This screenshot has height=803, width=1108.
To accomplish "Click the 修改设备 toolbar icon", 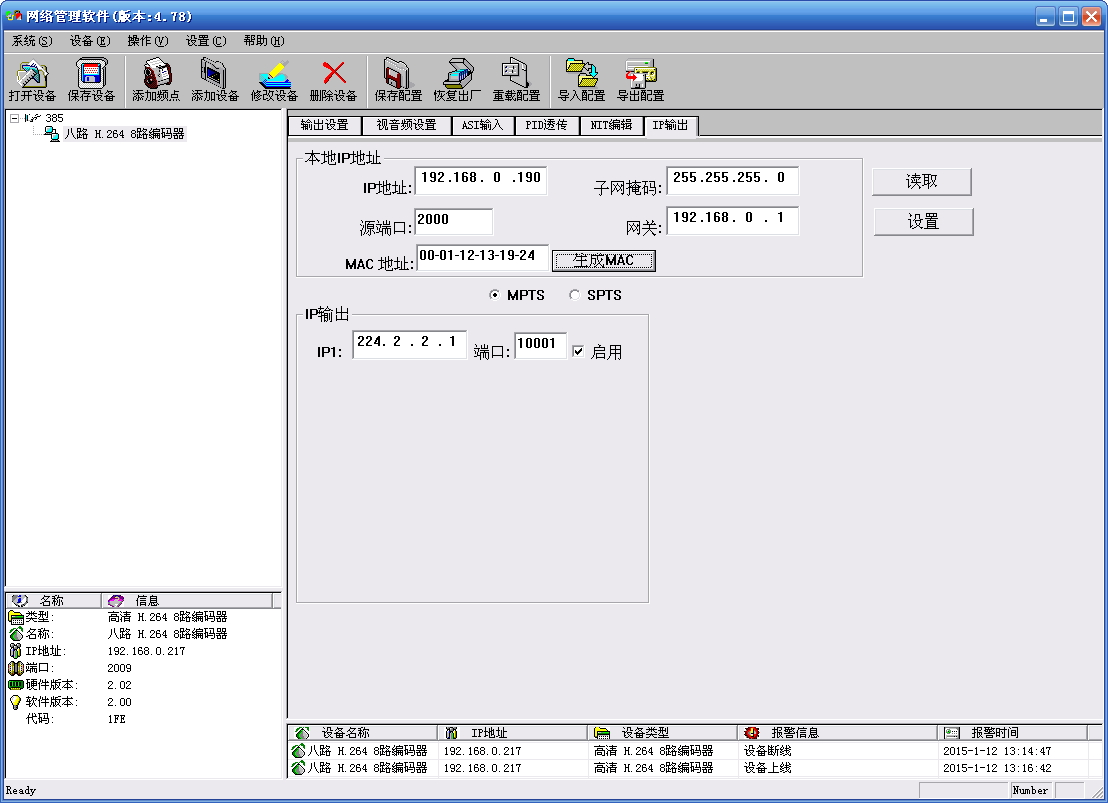I will click(274, 80).
